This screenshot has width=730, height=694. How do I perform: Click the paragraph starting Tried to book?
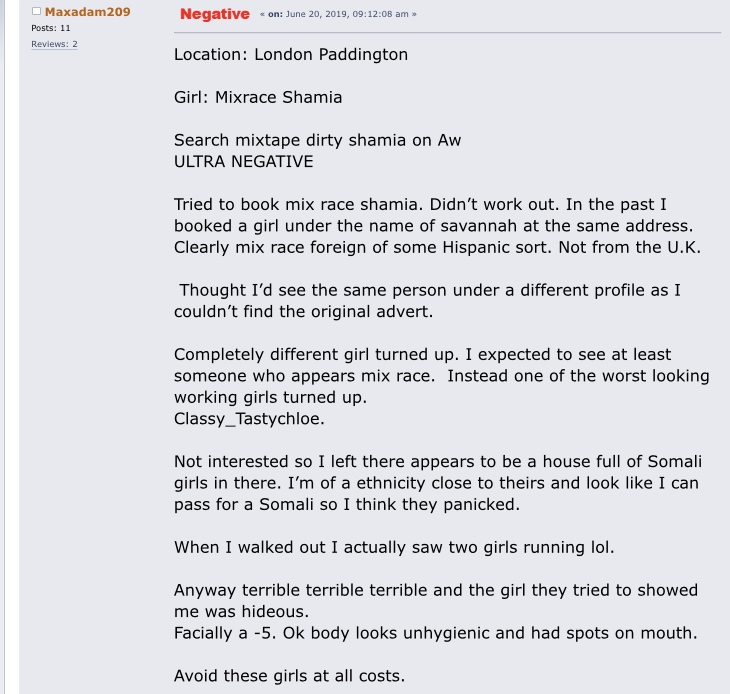pyautogui.click(x=438, y=226)
